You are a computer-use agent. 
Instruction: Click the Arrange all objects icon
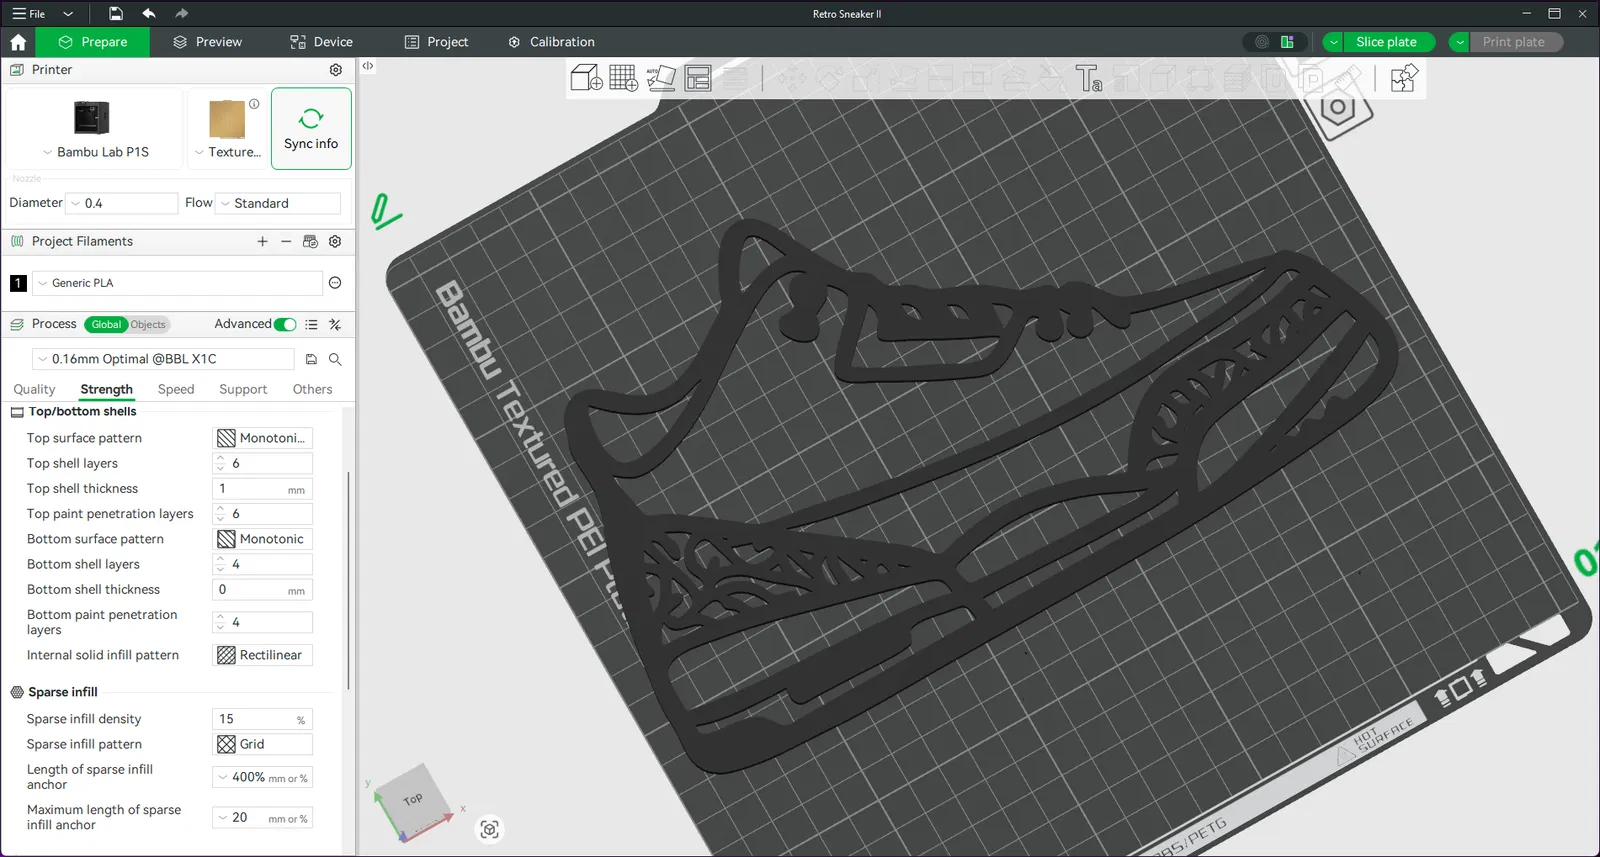pos(698,78)
